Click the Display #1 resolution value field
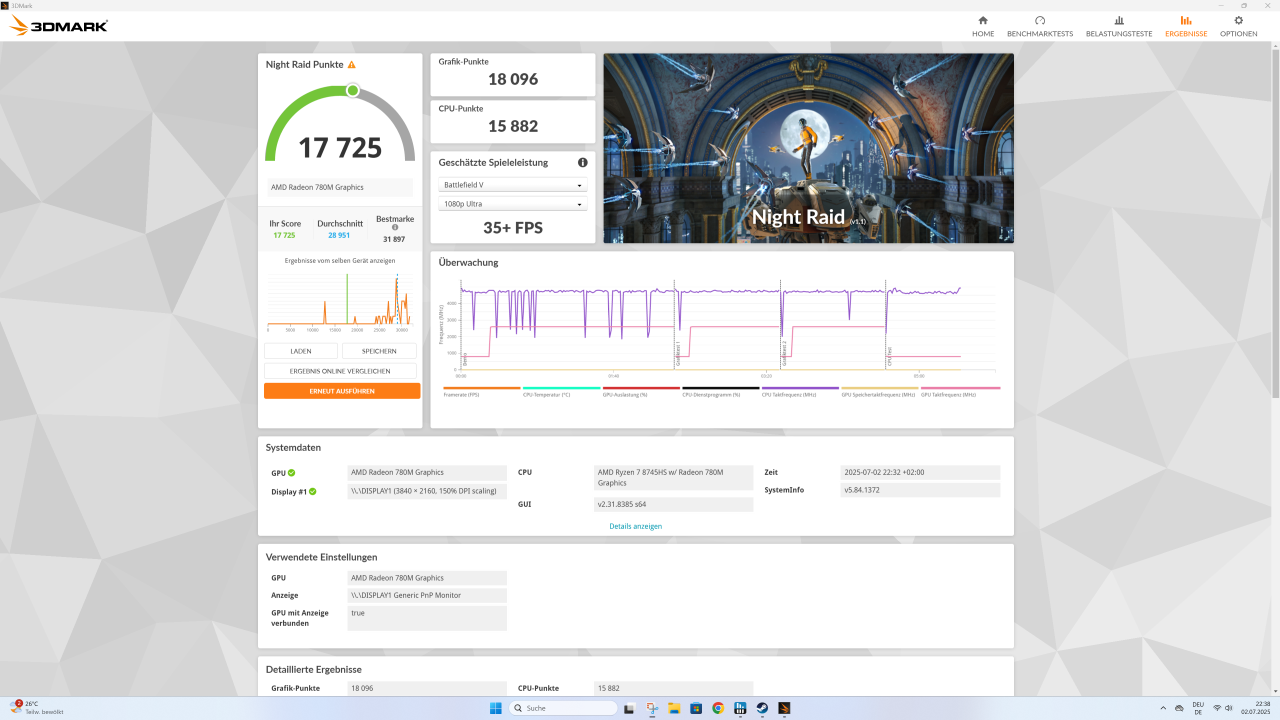1280x720 pixels. tap(427, 491)
